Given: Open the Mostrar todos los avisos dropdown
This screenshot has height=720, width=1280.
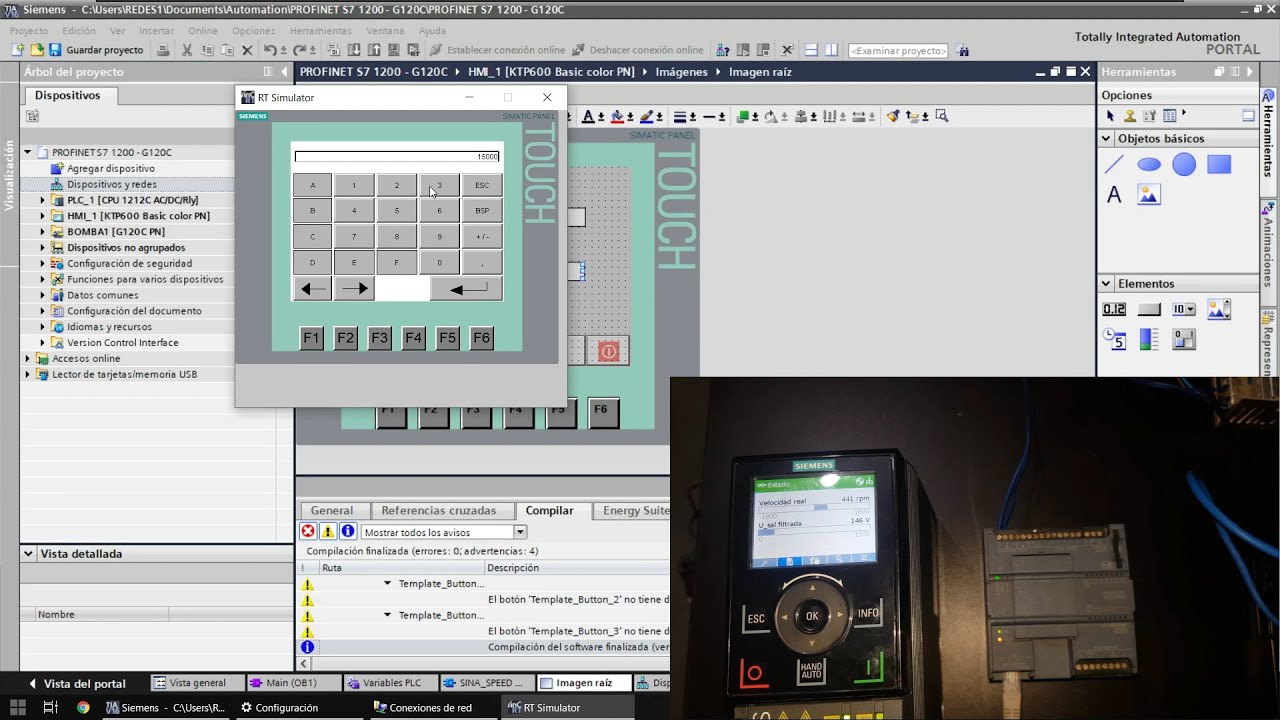Looking at the screenshot, I should tap(519, 532).
